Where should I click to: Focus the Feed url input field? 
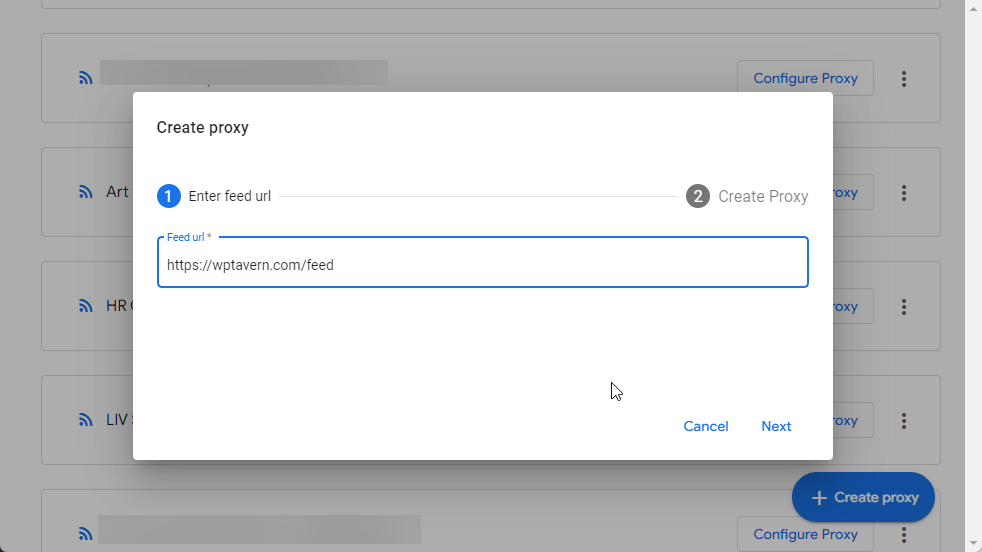482,263
